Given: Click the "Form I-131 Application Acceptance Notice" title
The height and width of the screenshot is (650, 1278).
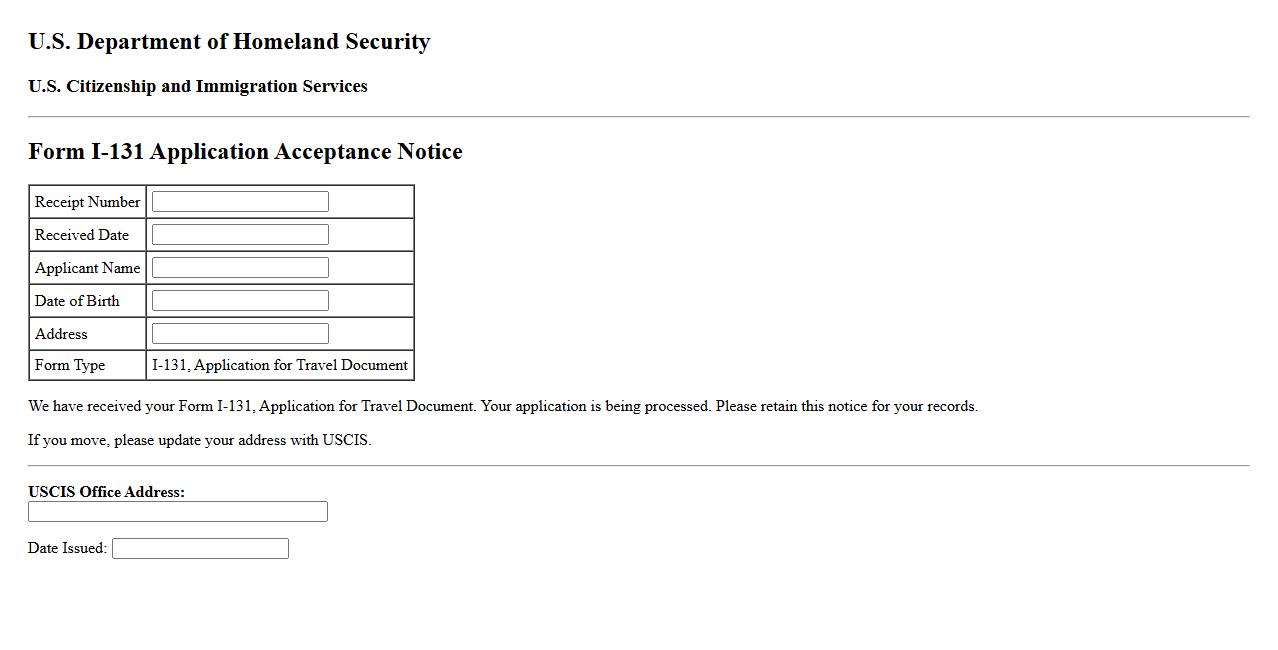Looking at the screenshot, I should [x=245, y=152].
